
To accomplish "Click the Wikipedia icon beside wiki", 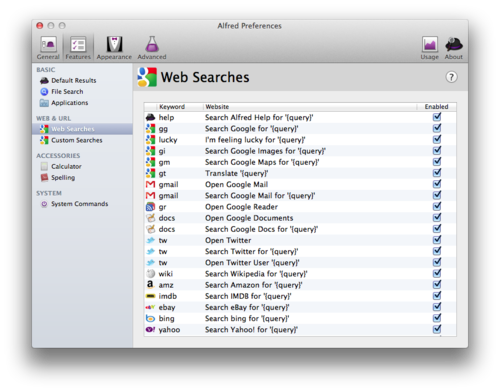I will pos(151,274).
